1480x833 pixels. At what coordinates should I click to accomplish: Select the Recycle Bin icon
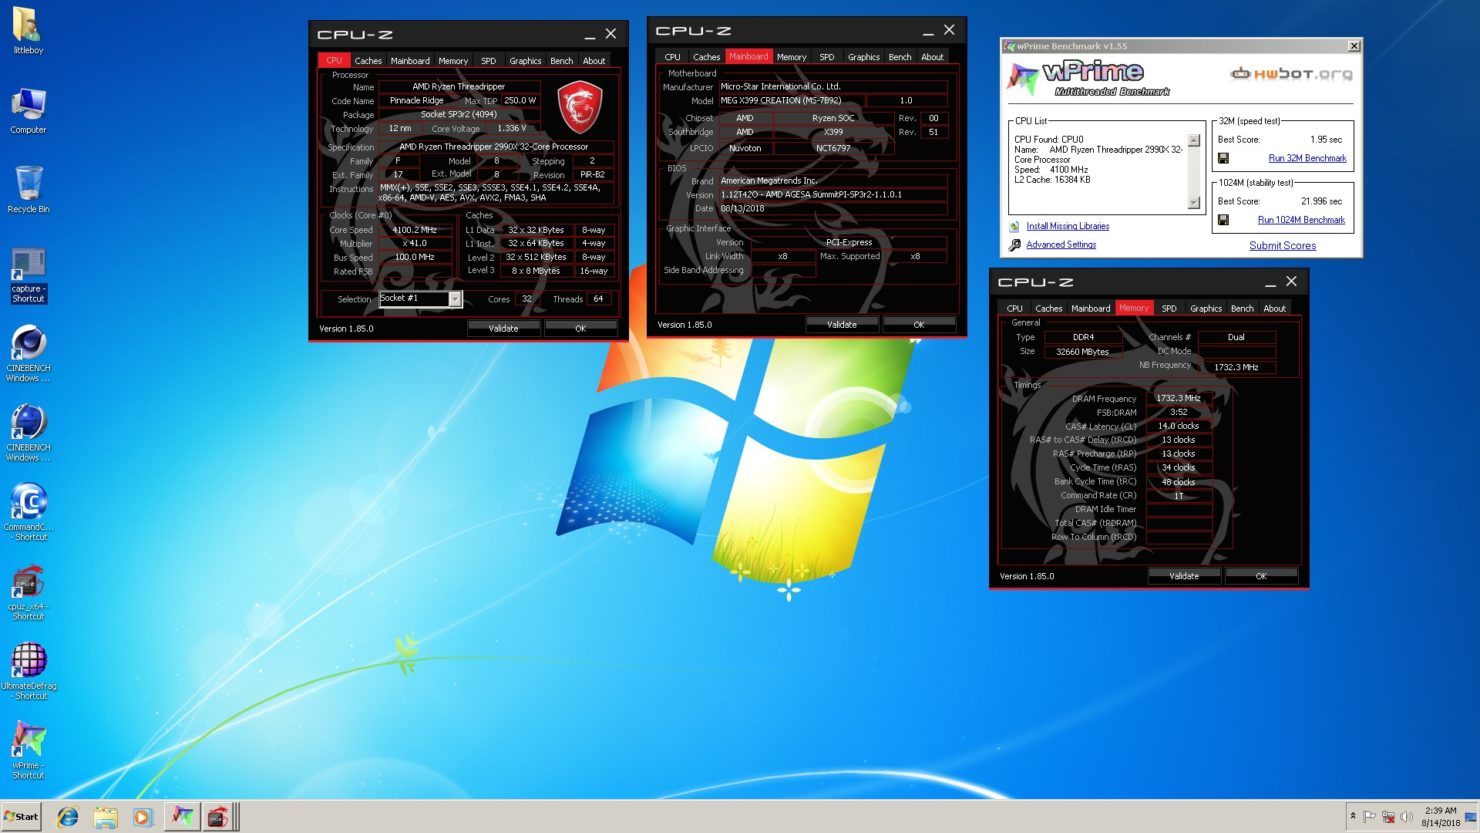pyautogui.click(x=28, y=190)
